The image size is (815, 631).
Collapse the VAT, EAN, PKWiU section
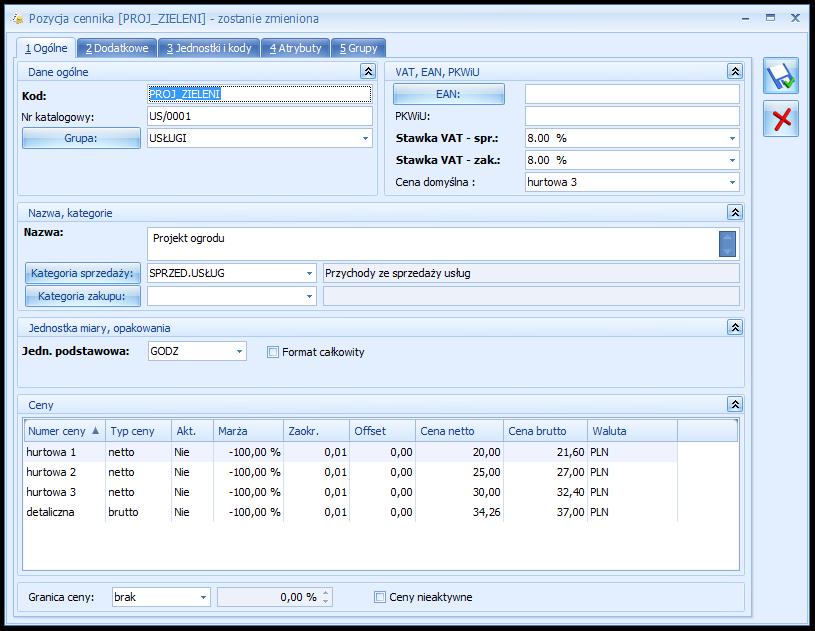[735, 72]
